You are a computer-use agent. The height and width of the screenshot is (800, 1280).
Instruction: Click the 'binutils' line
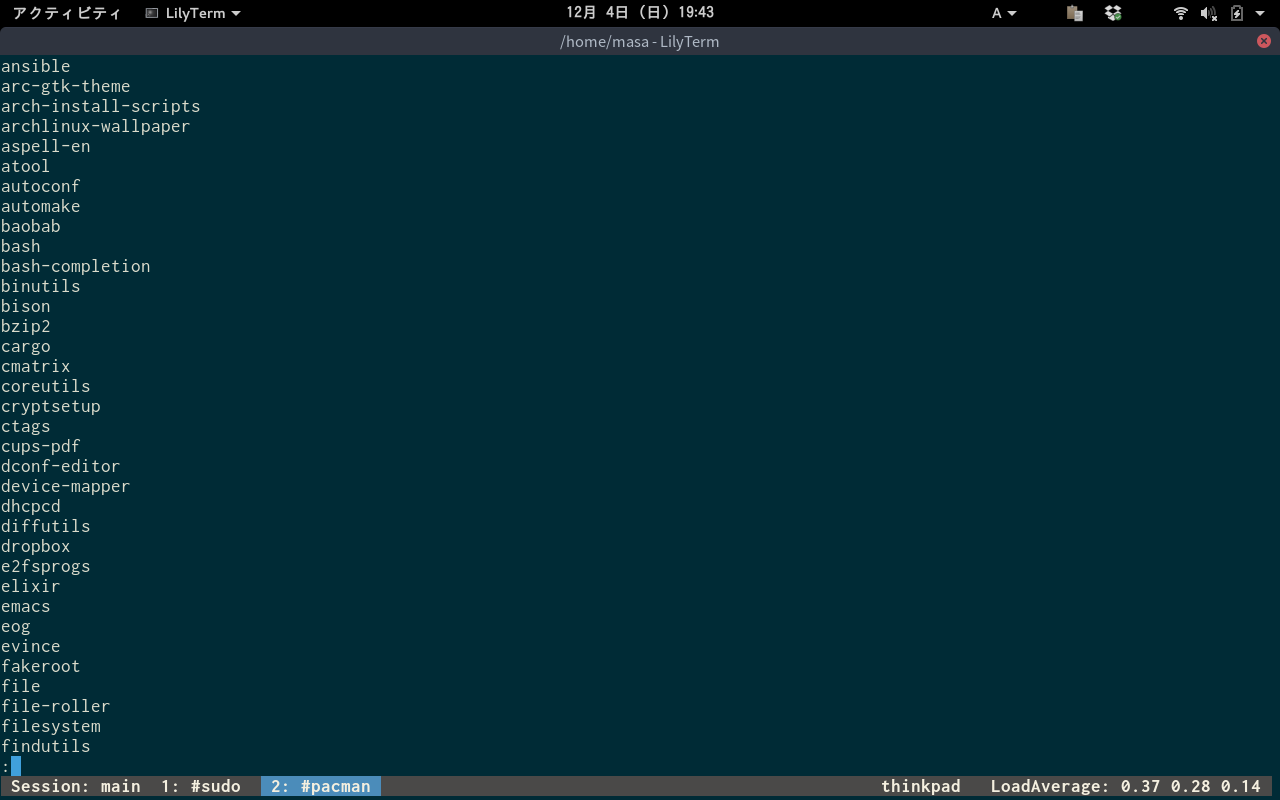pyautogui.click(x=41, y=286)
